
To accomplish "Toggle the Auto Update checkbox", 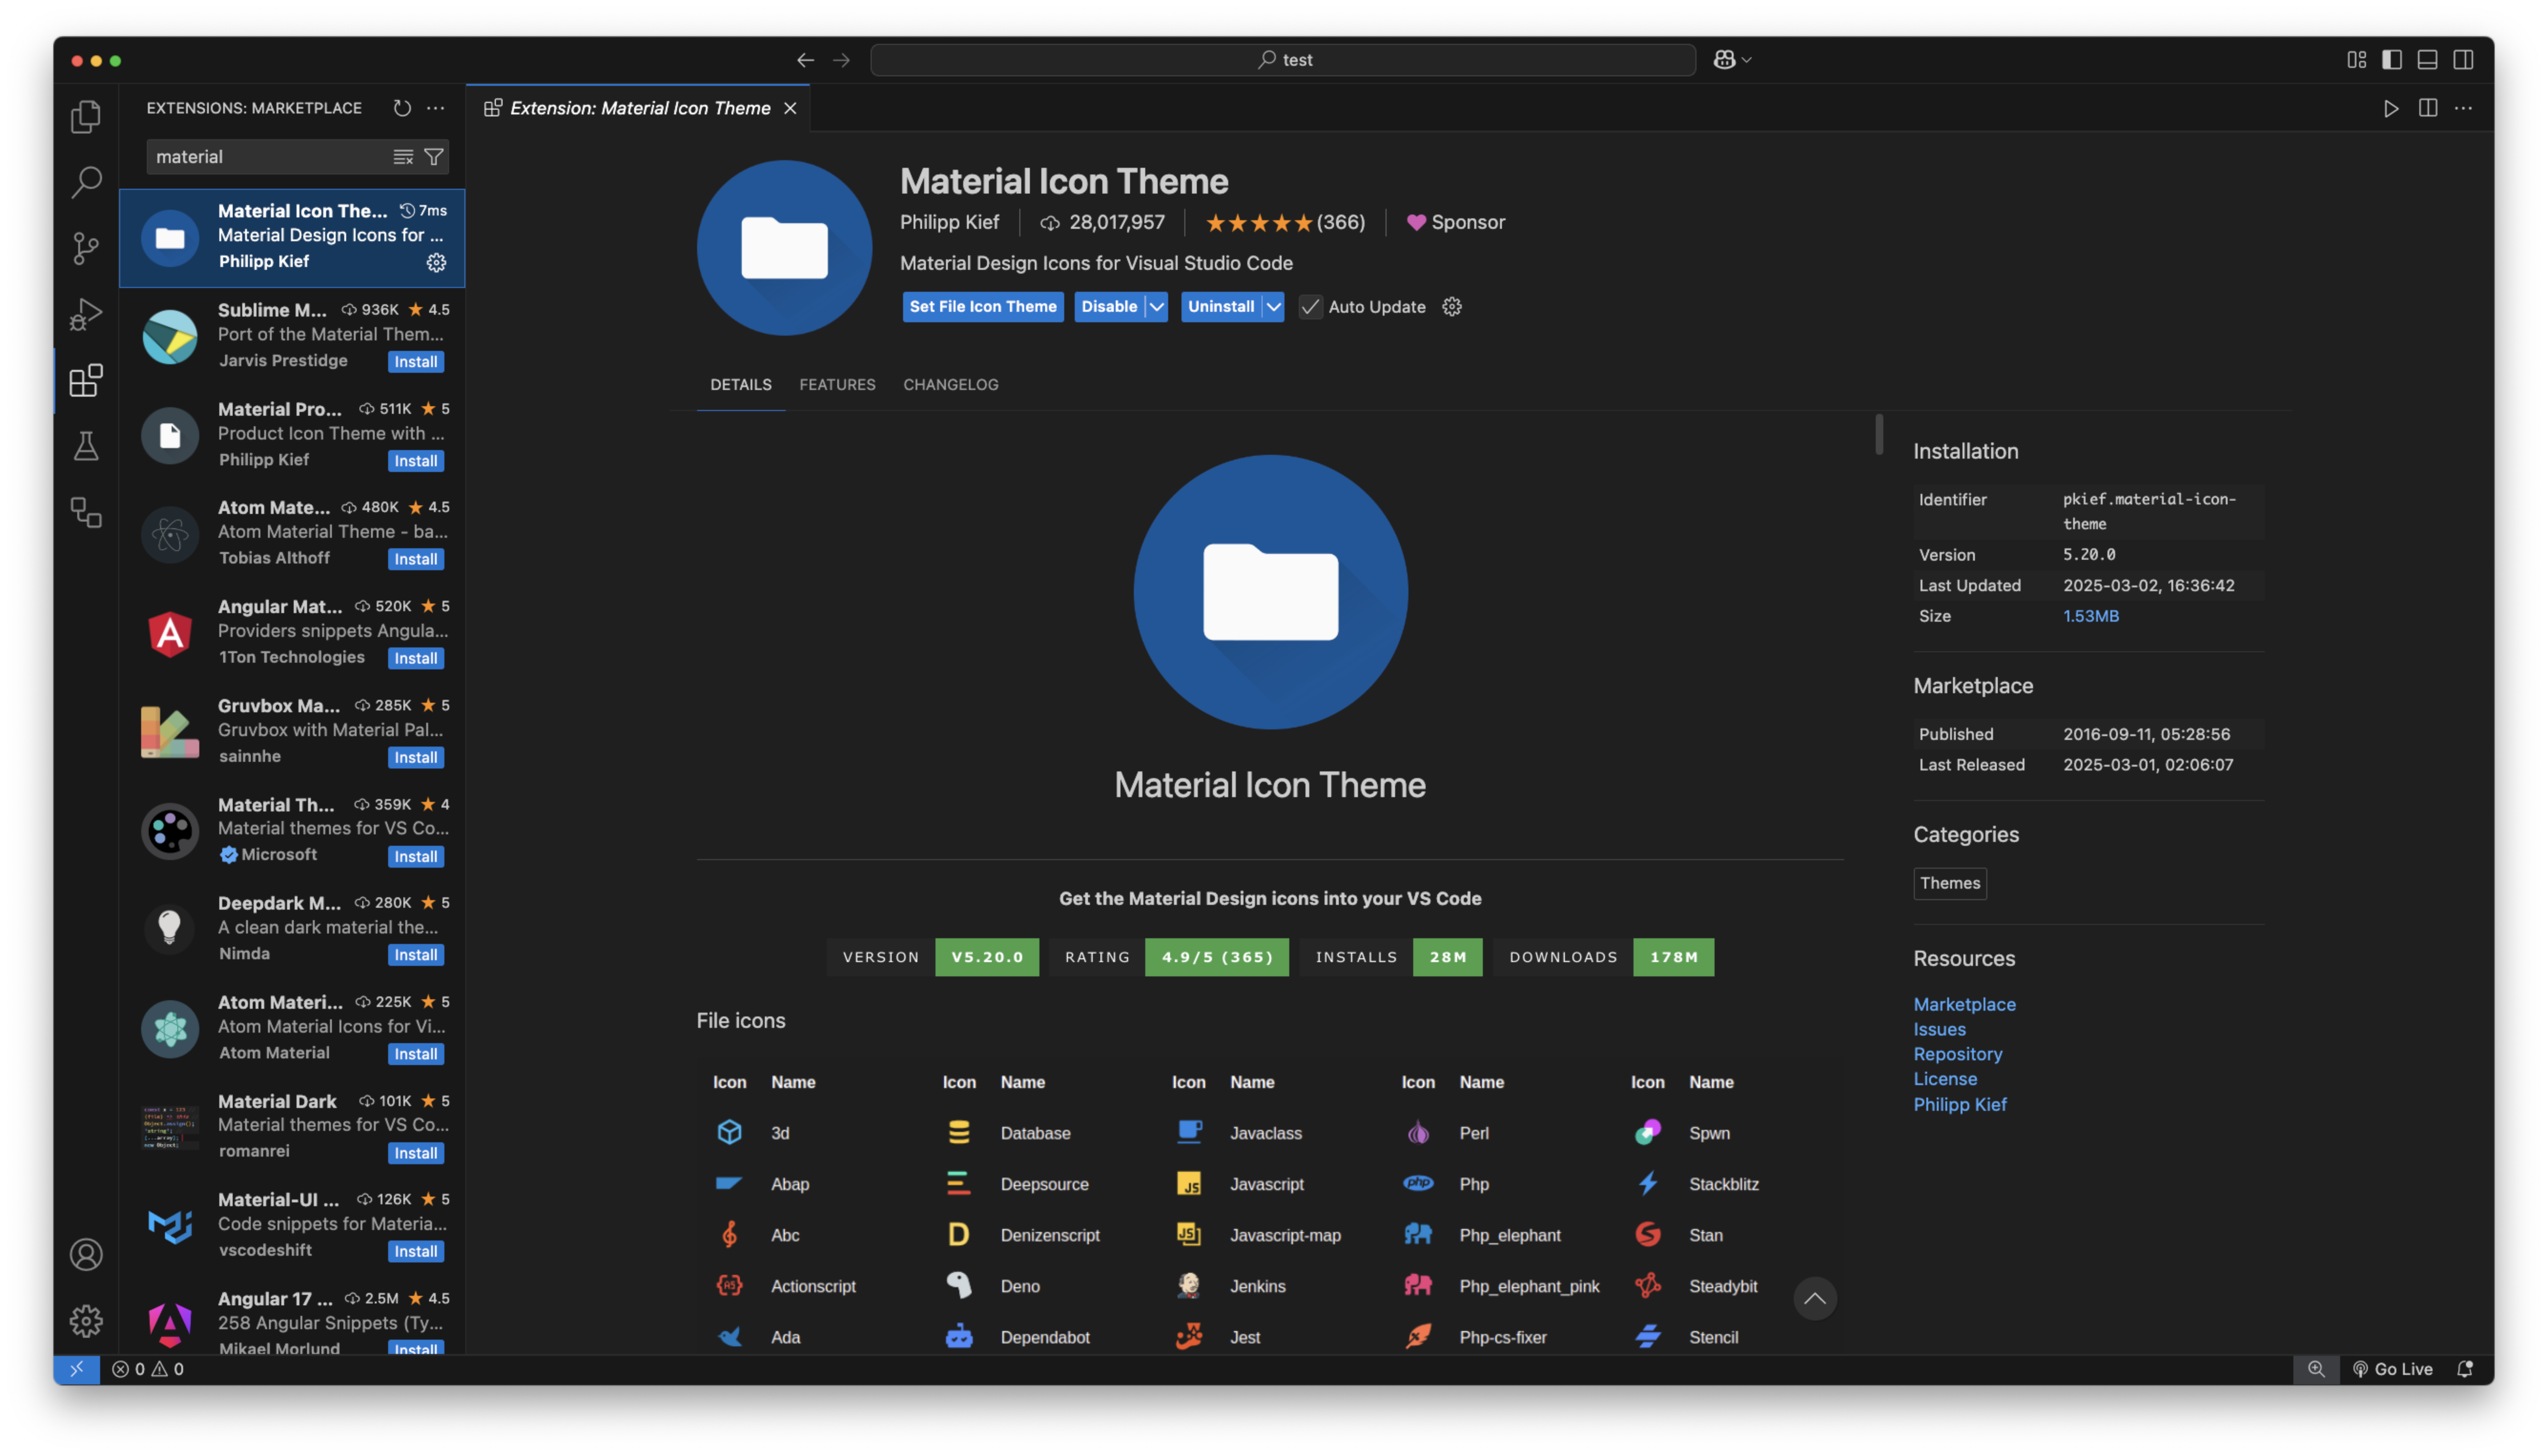I will click(x=1310, y=307).
